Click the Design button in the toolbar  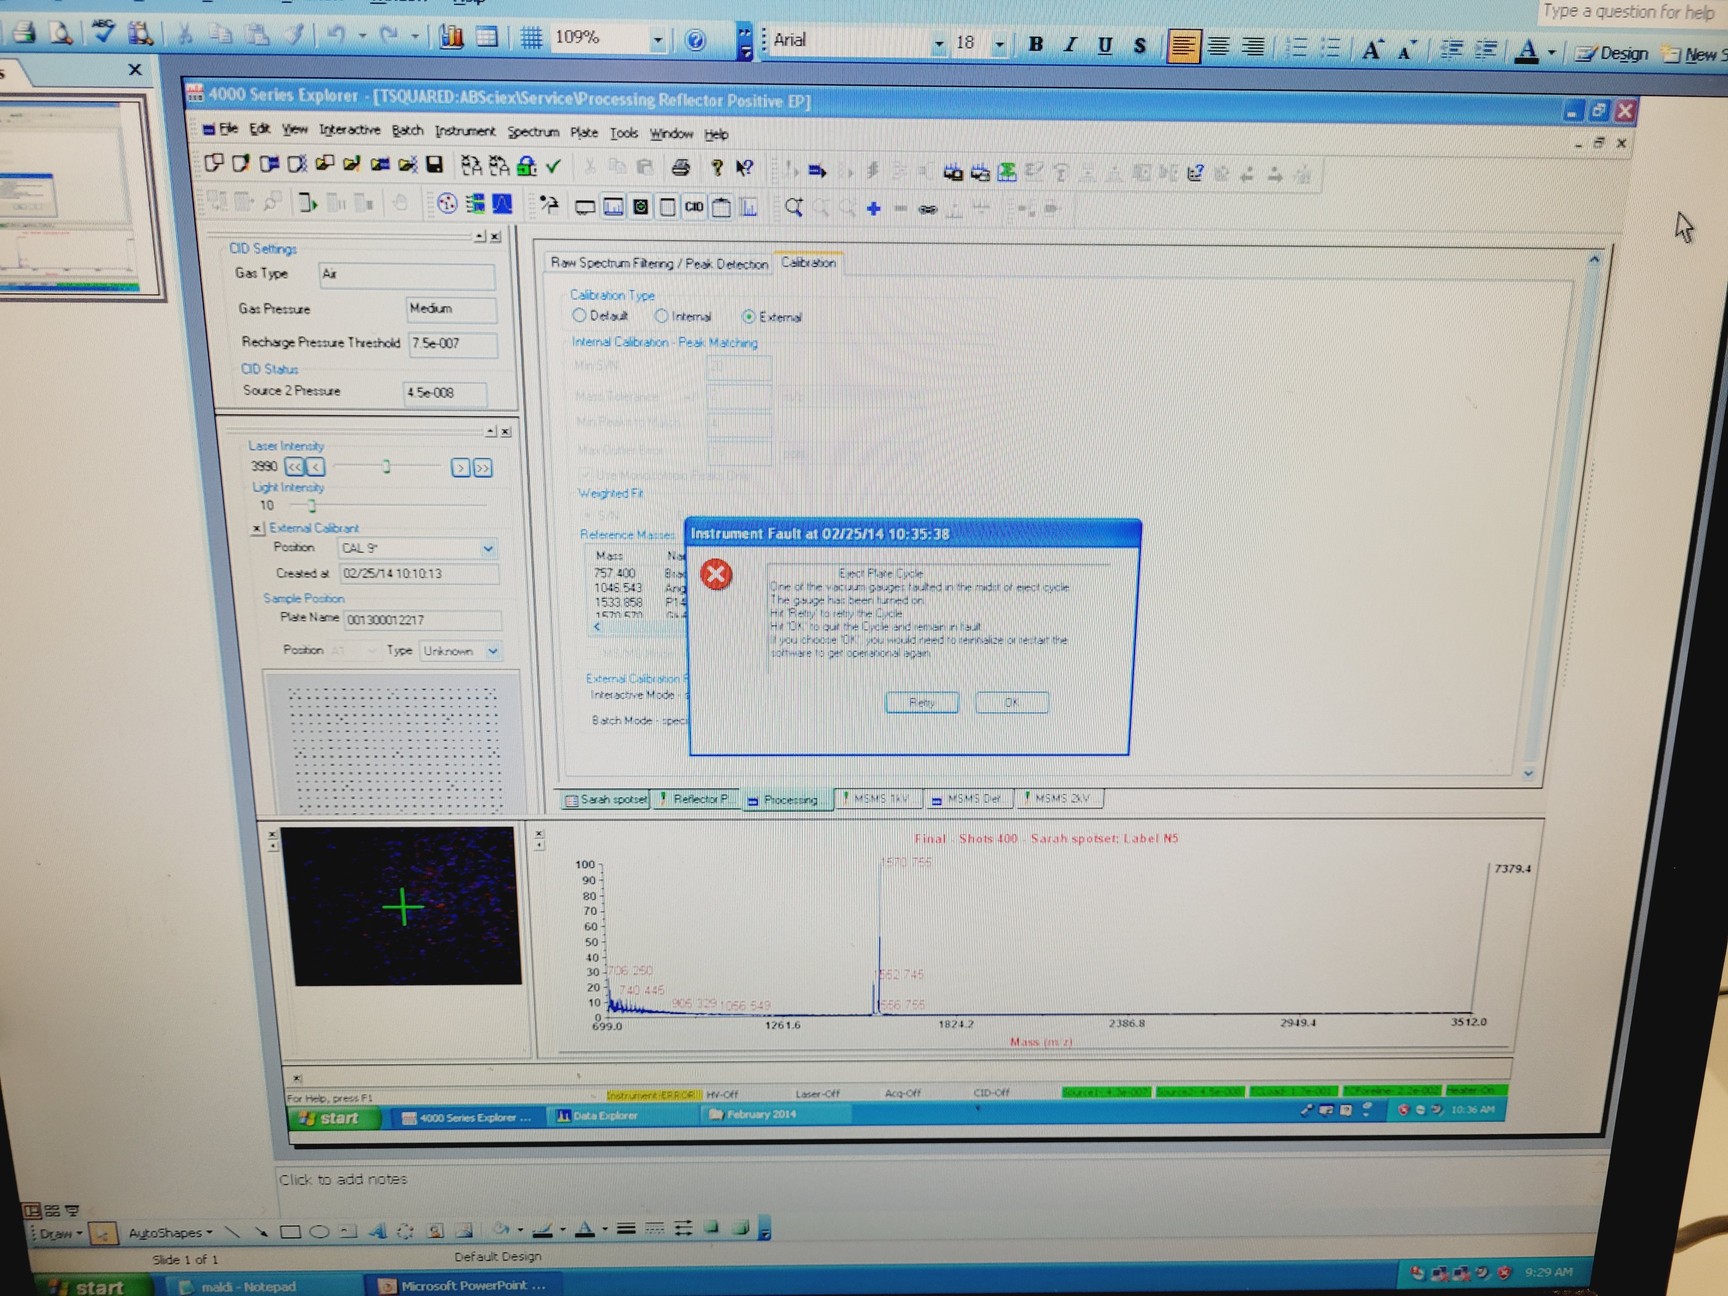(x=1612, y=54)
